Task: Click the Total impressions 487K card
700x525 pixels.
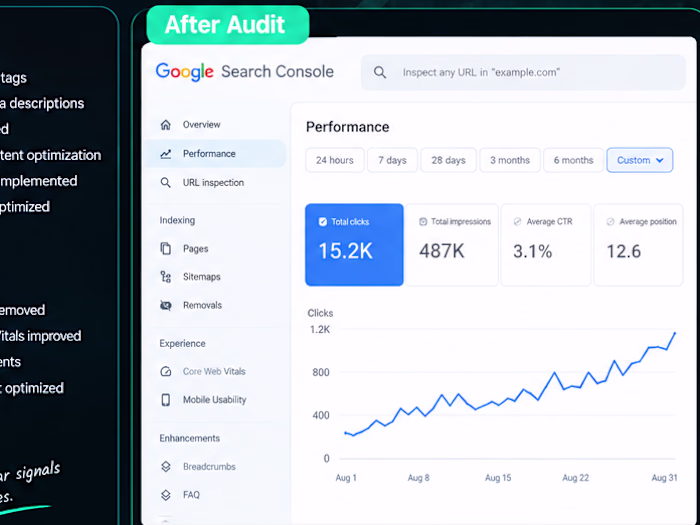Action: coord(452,245)
